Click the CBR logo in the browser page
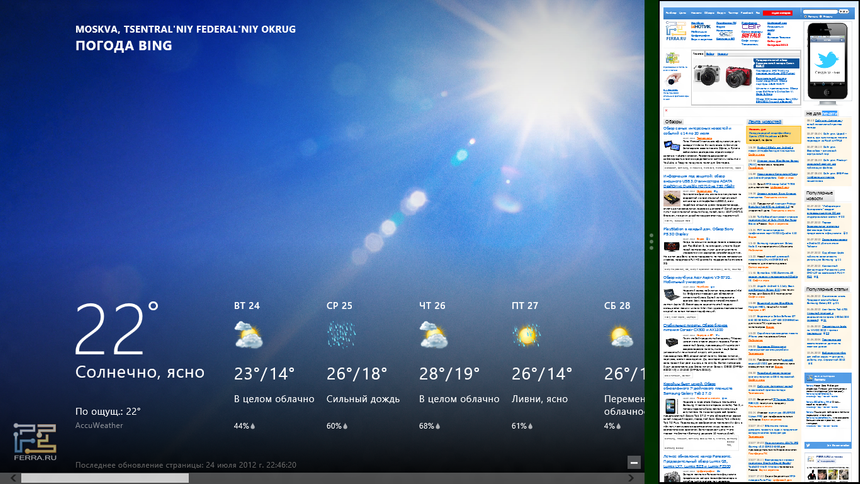Image resolution: width=860 pixels, height=484 pixels. [751, 26]
